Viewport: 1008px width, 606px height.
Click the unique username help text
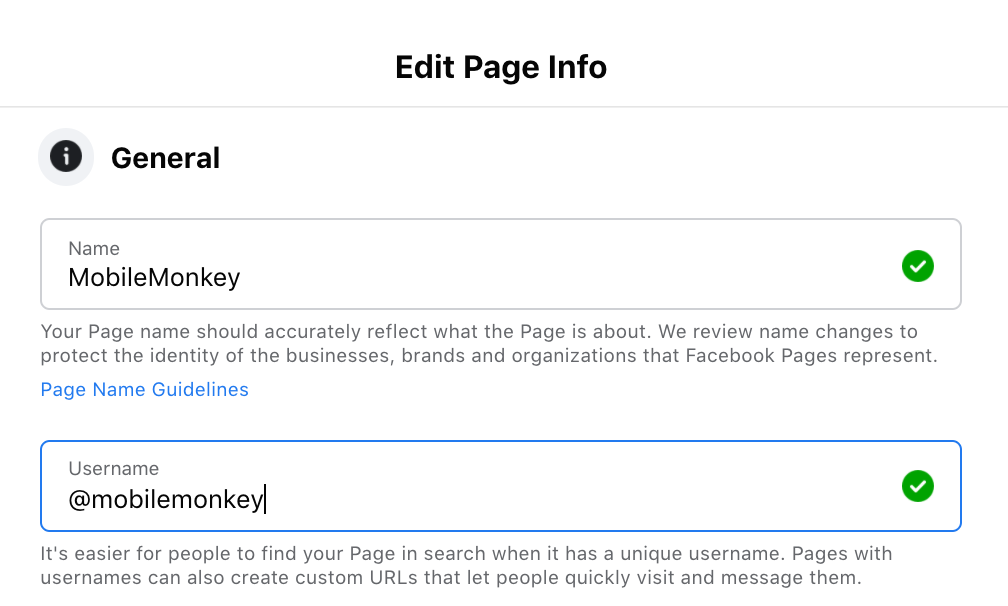(x=466, y=566)
